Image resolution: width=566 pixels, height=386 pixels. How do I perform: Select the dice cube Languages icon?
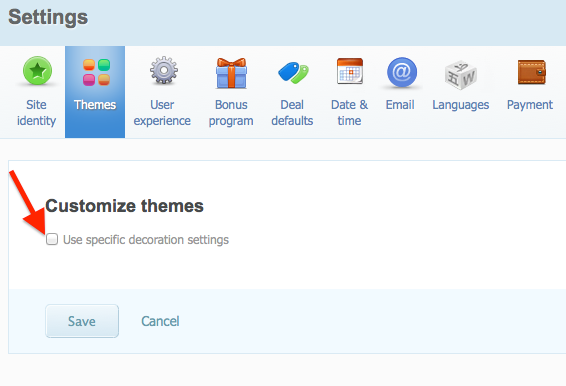461,75
